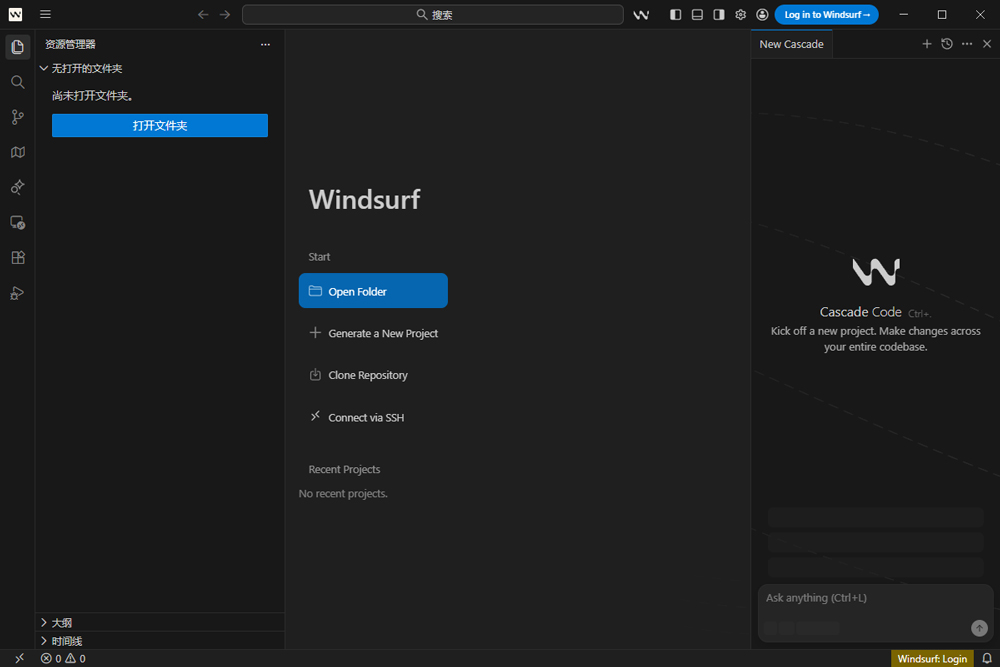Go back with the left arrow
The image size is (1000, 667).
click(203, 14)
